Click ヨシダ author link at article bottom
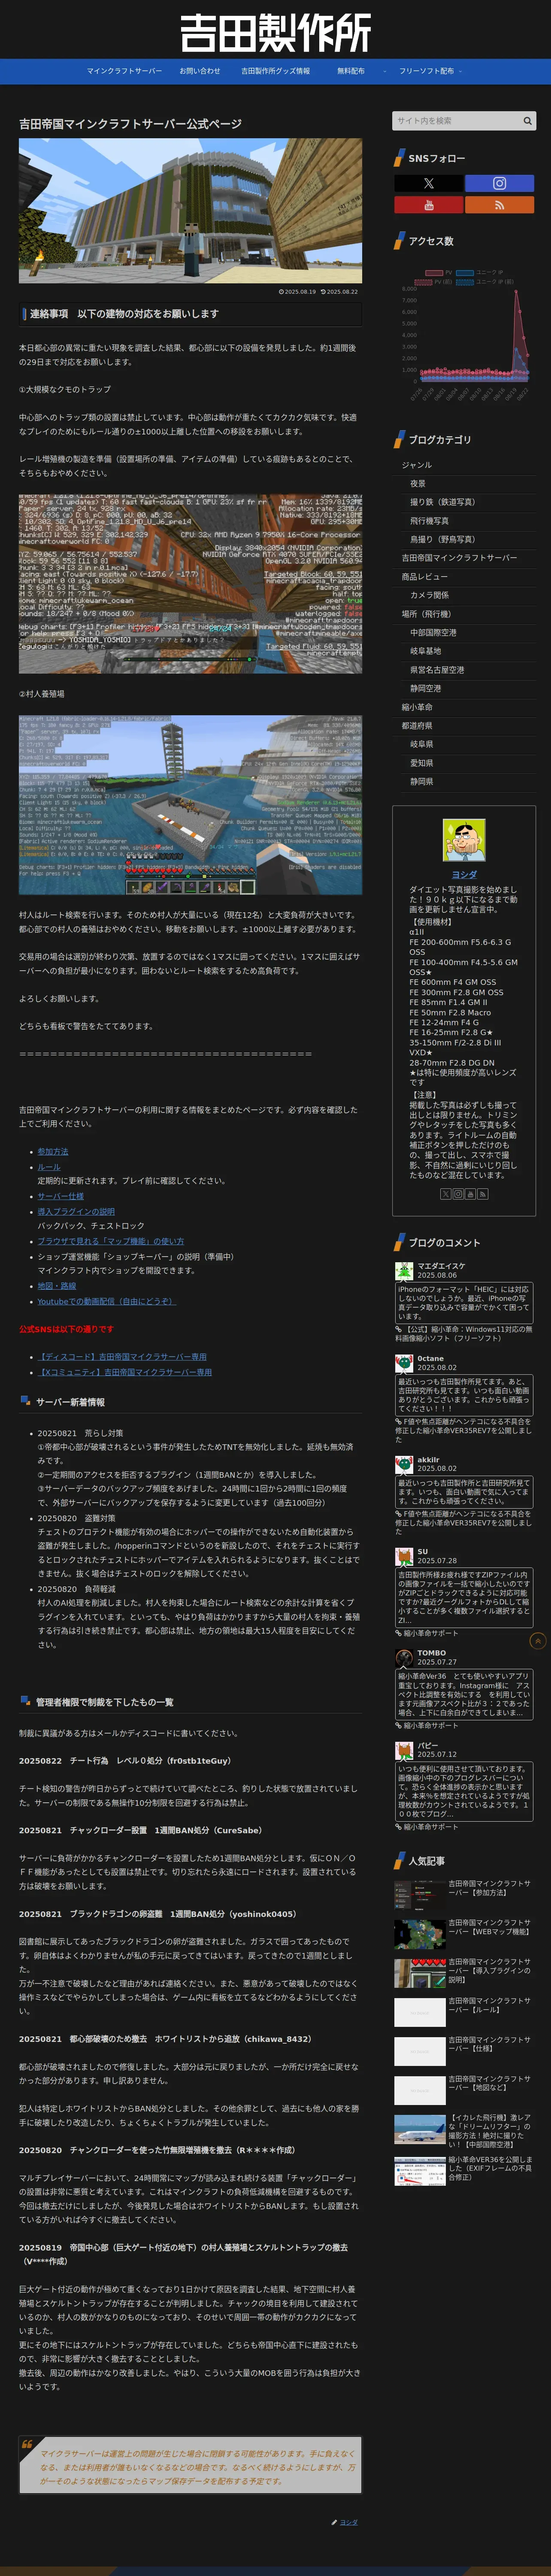Image resolution: width=551 pixels, height=2576 pixels. click(x=348, y=2522)
